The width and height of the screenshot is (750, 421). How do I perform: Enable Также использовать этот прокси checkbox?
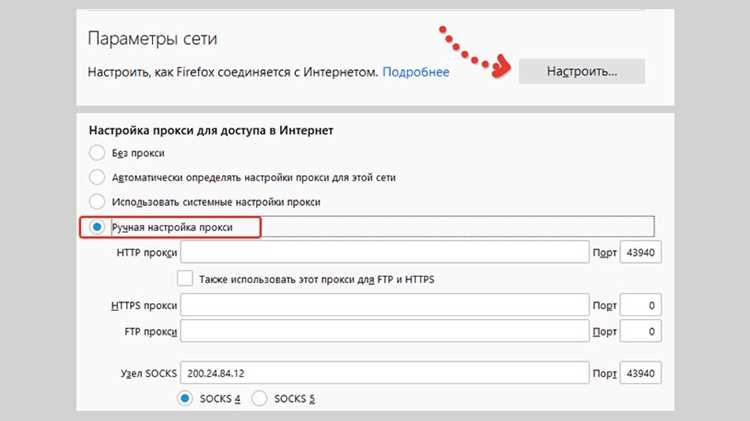(185, 278)
